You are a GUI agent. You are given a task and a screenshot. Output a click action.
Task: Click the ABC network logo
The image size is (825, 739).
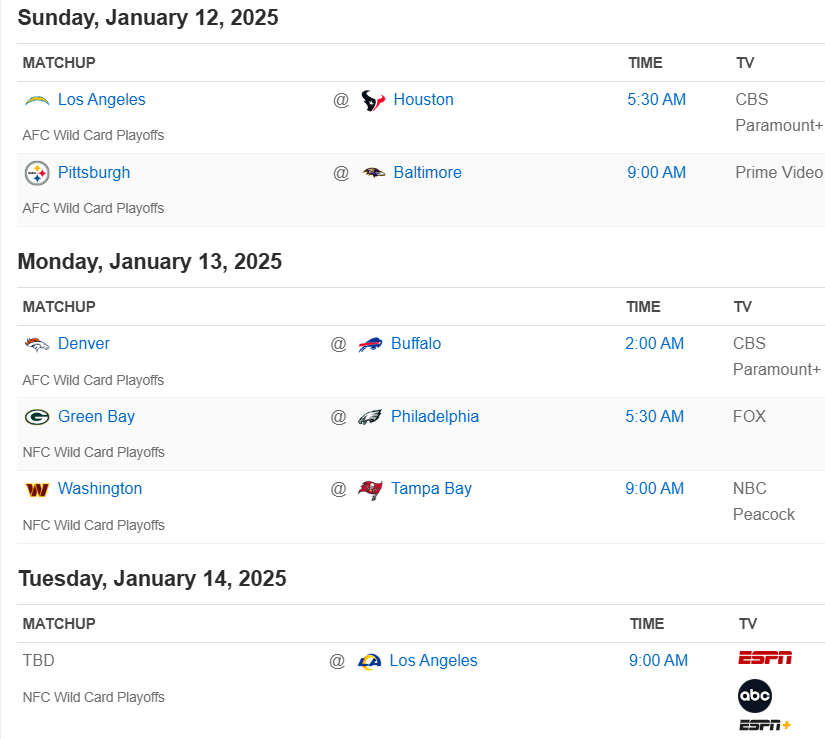[755, 695]
